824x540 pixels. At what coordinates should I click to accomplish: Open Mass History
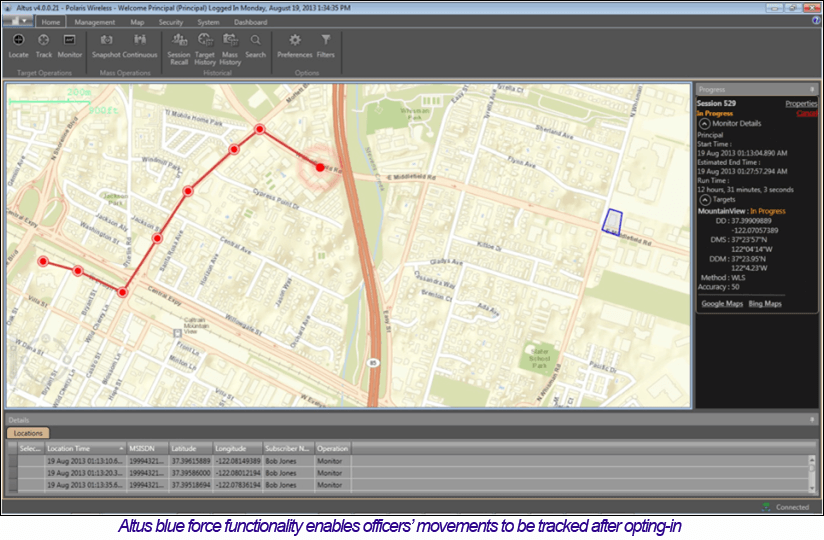pos(230,49)
